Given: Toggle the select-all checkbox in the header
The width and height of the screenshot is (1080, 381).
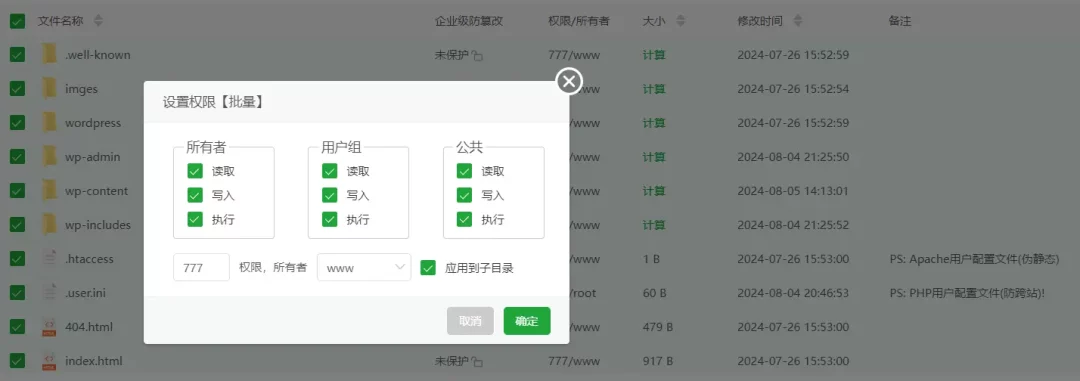Looking at the screenshot, I should (17, 21).
